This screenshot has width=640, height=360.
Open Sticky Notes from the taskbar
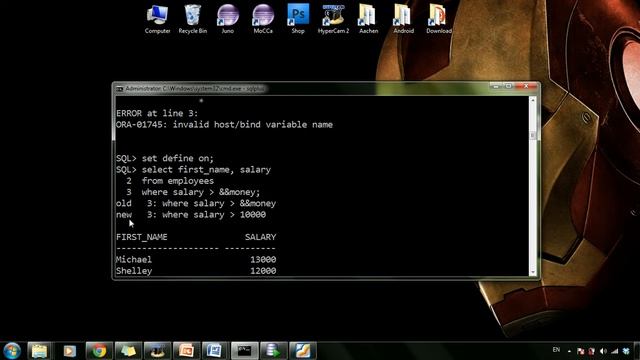tap(128, 351)
